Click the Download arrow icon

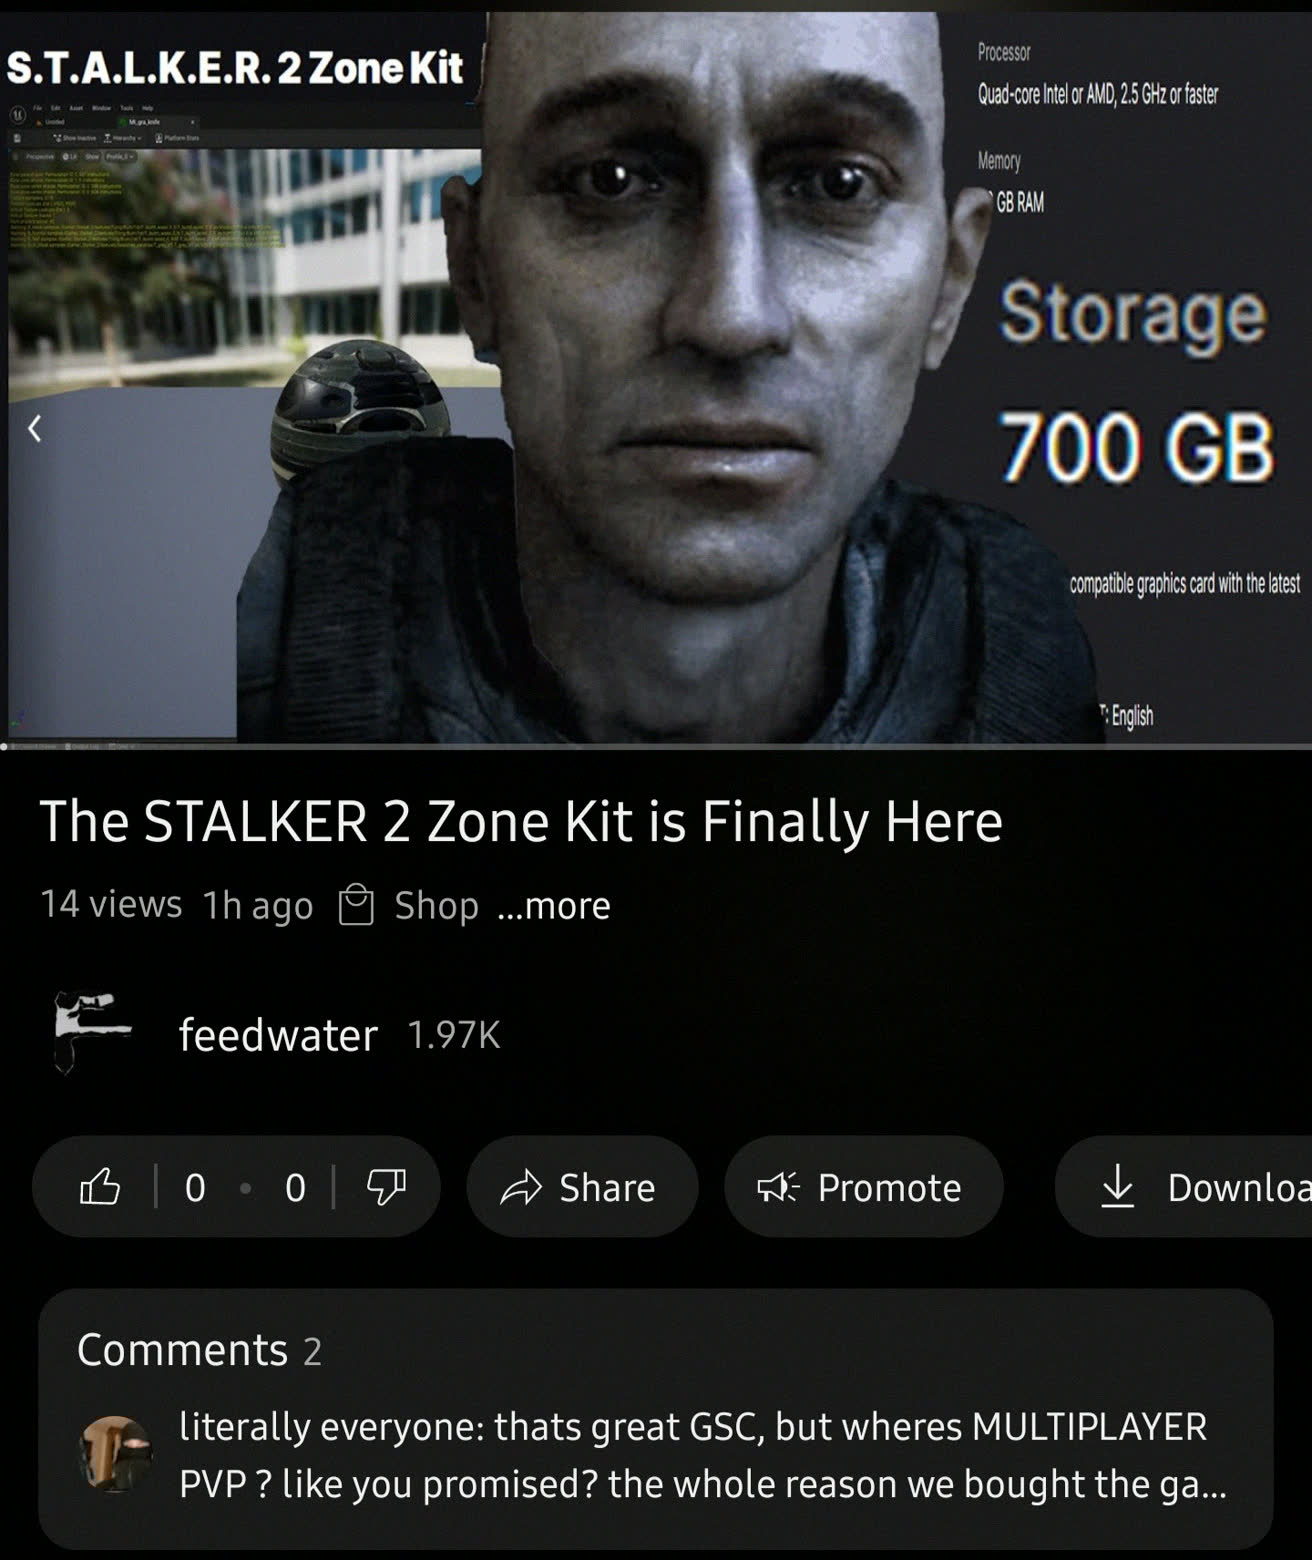pos(1117,1187)
